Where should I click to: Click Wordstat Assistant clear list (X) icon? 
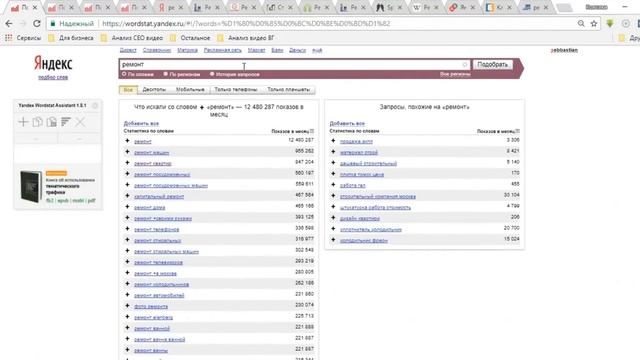coord(80,122)
